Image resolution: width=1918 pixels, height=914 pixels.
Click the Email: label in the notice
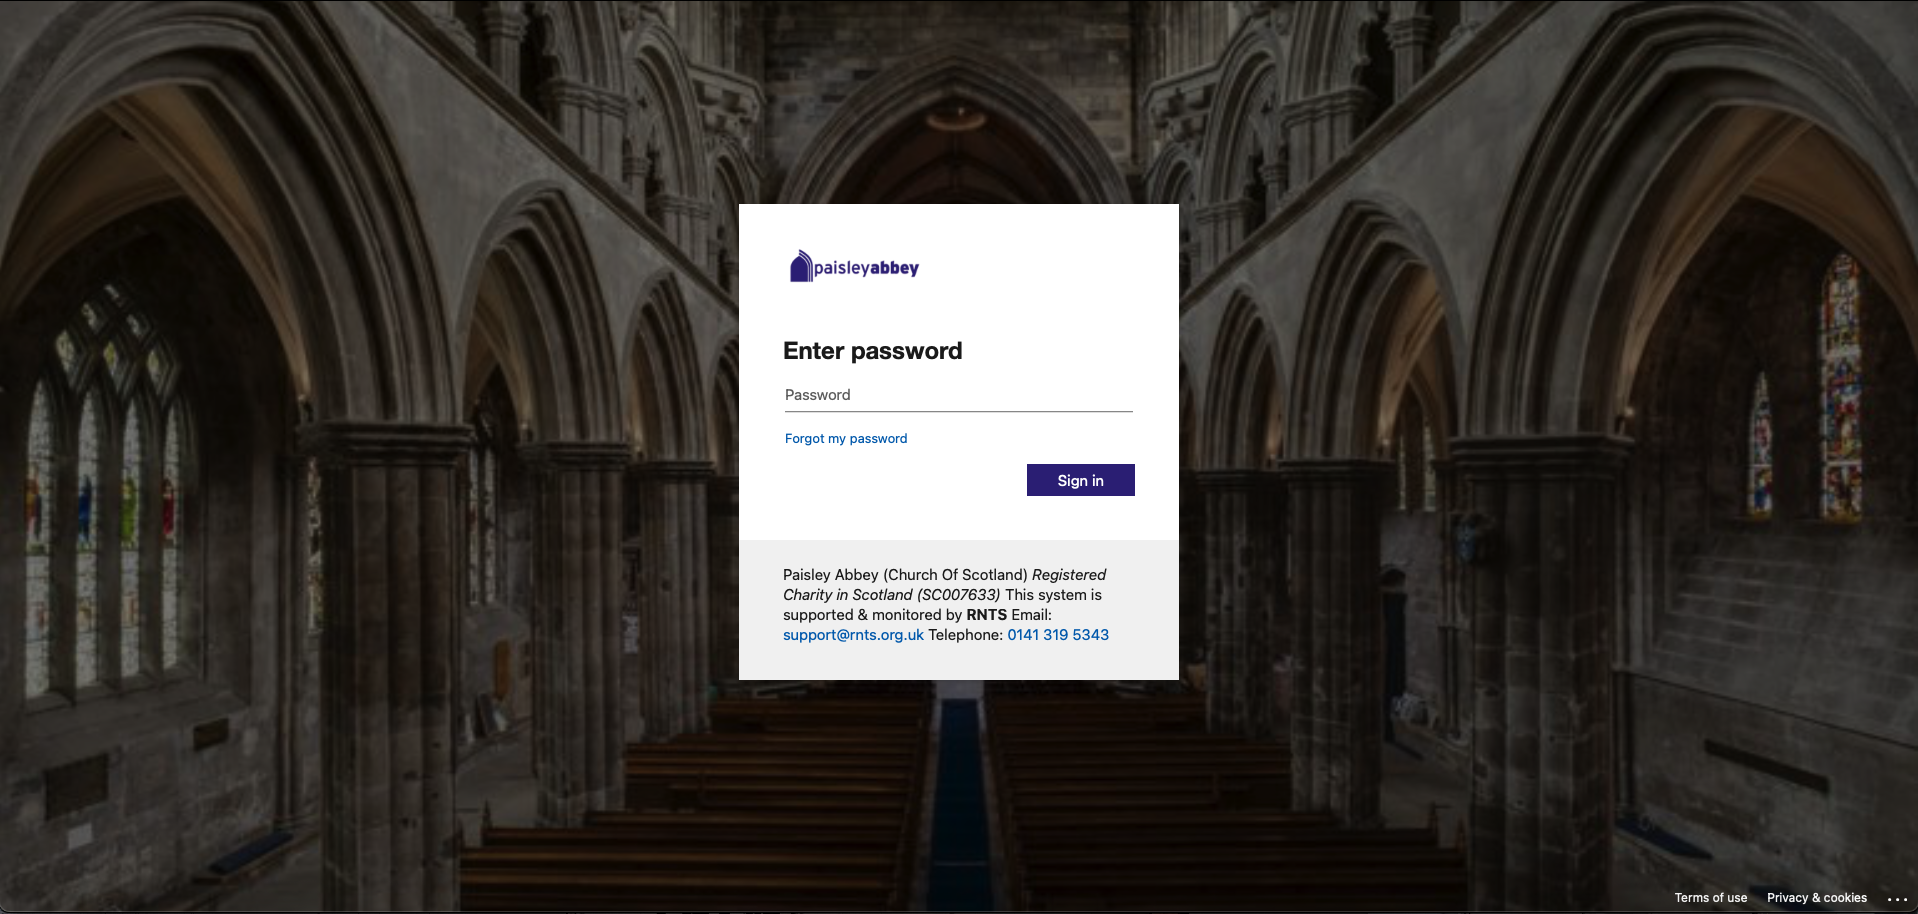point(1031,615)
